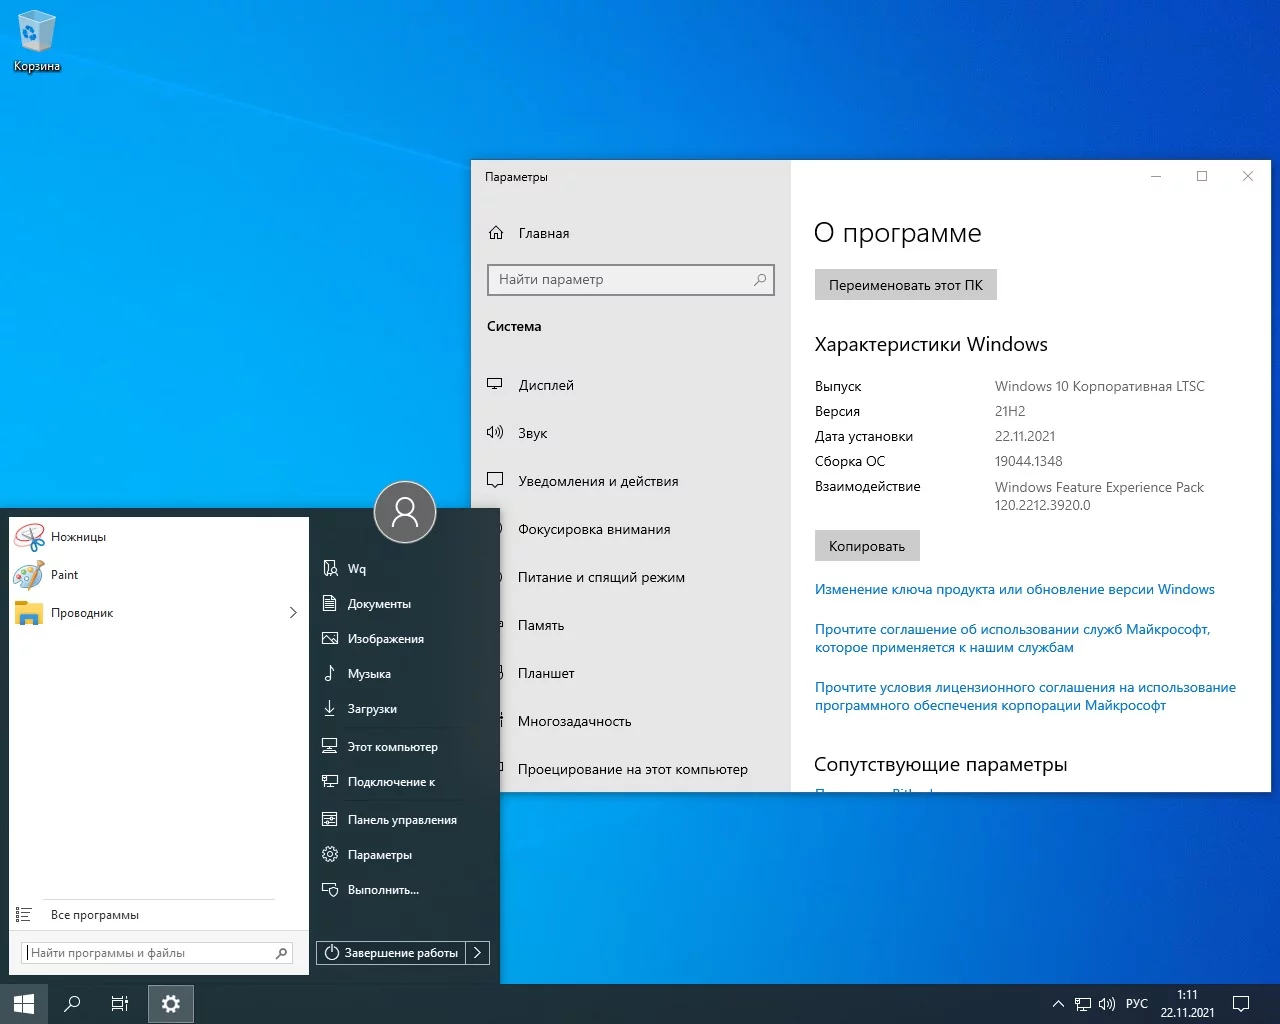Launch Ножницы snipping tool
1280x1024 pixels.
(160, 537)
